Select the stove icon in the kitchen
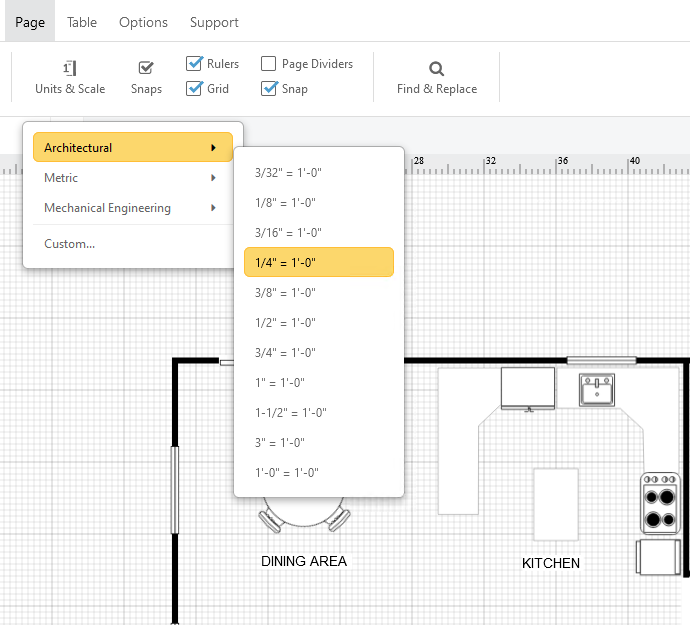 click(660, 504)
